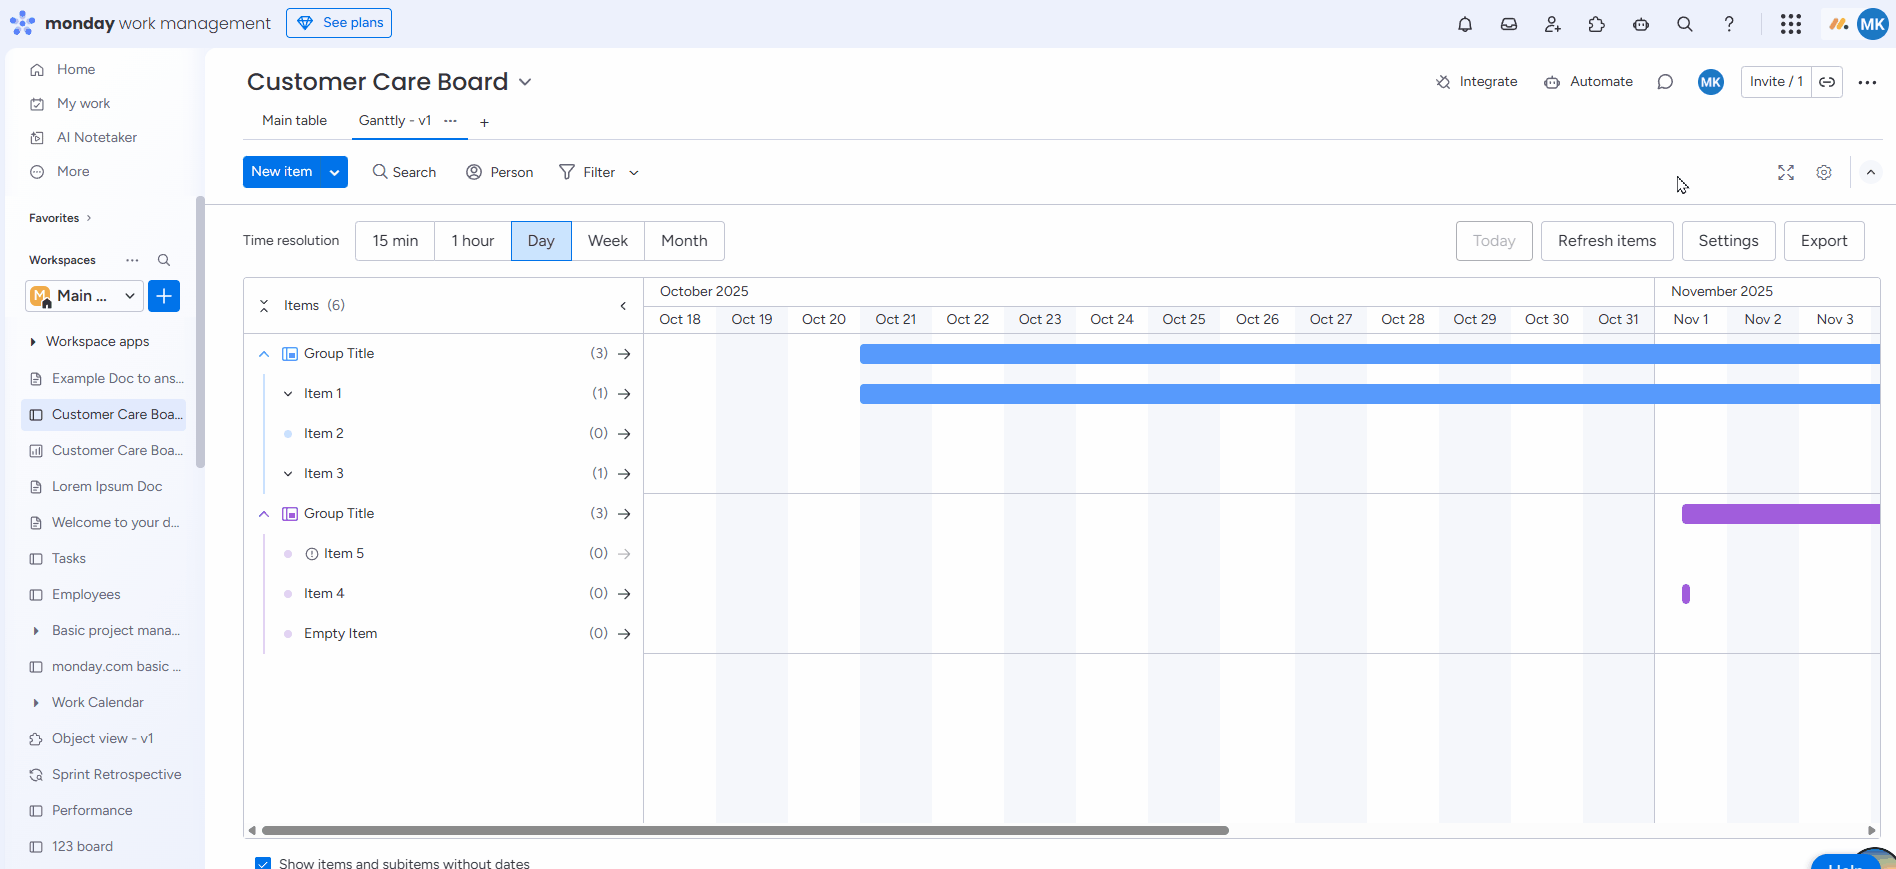Expand Workspace apps tree item
1896x869 pixels.
[33, 342]
